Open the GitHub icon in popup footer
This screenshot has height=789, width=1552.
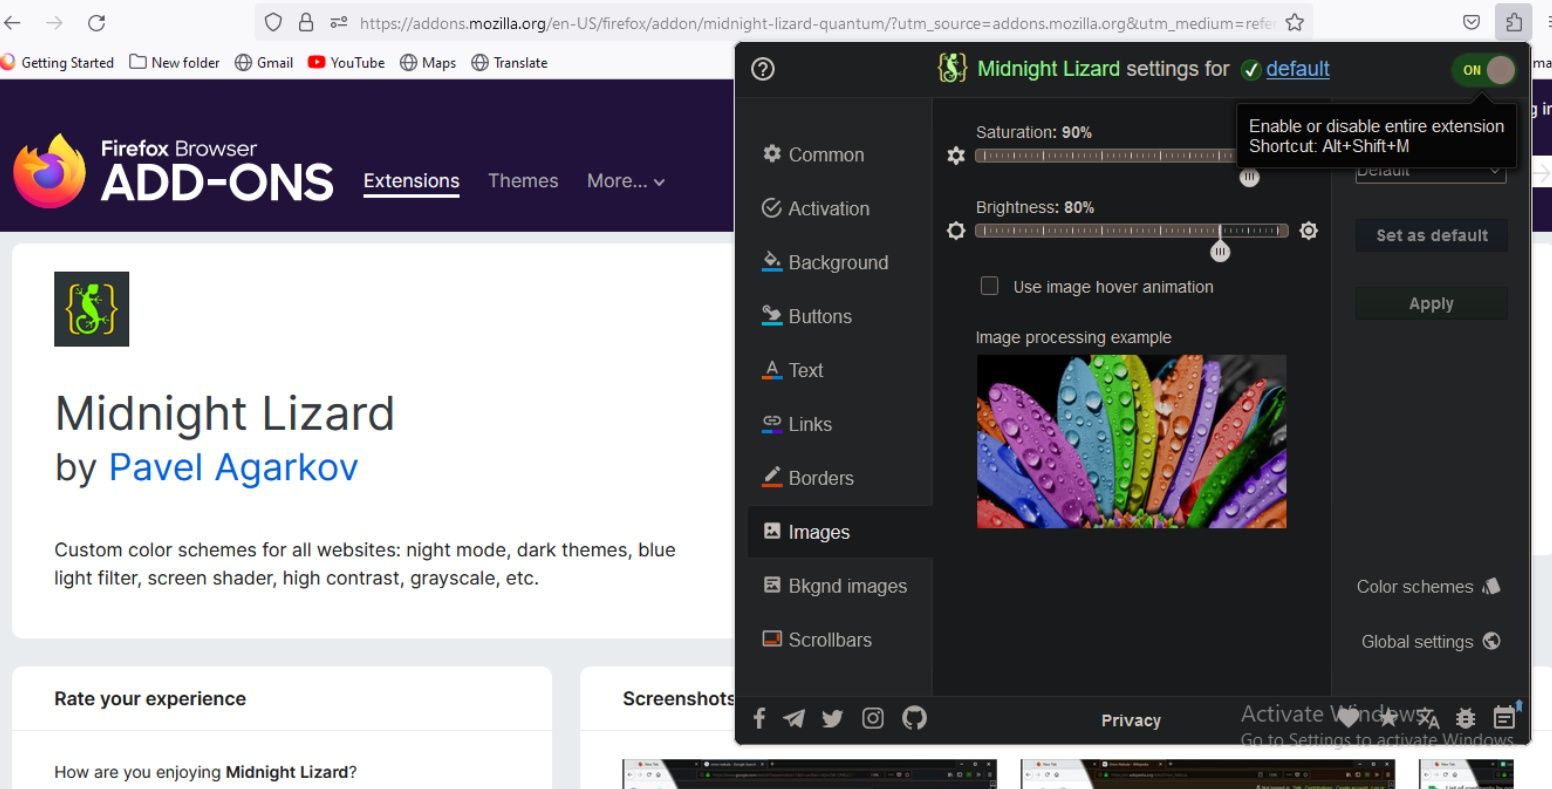click(914, 717)
